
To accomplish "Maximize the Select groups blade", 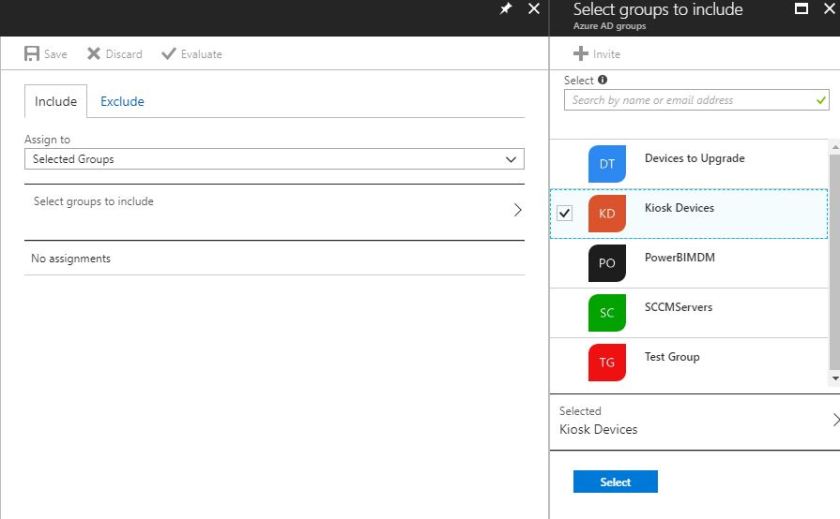I will click(801, 9).
